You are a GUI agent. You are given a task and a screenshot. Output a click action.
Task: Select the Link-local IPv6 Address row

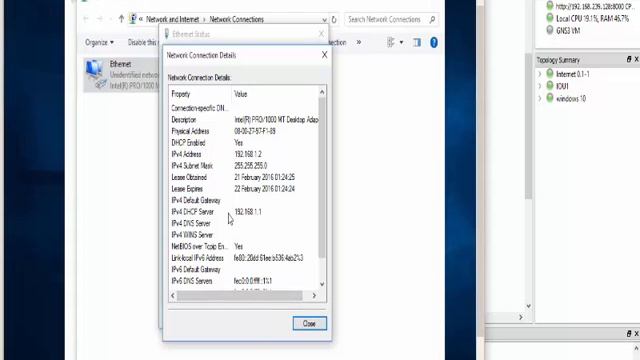pyautogui.click(x=244, y=258)
